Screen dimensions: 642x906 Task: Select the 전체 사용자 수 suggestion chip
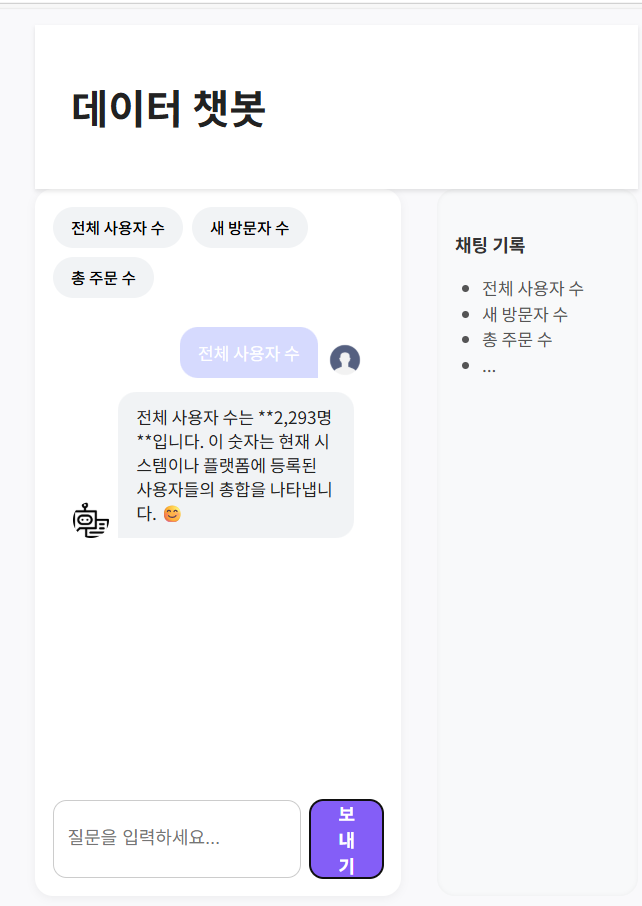[118, 228]
